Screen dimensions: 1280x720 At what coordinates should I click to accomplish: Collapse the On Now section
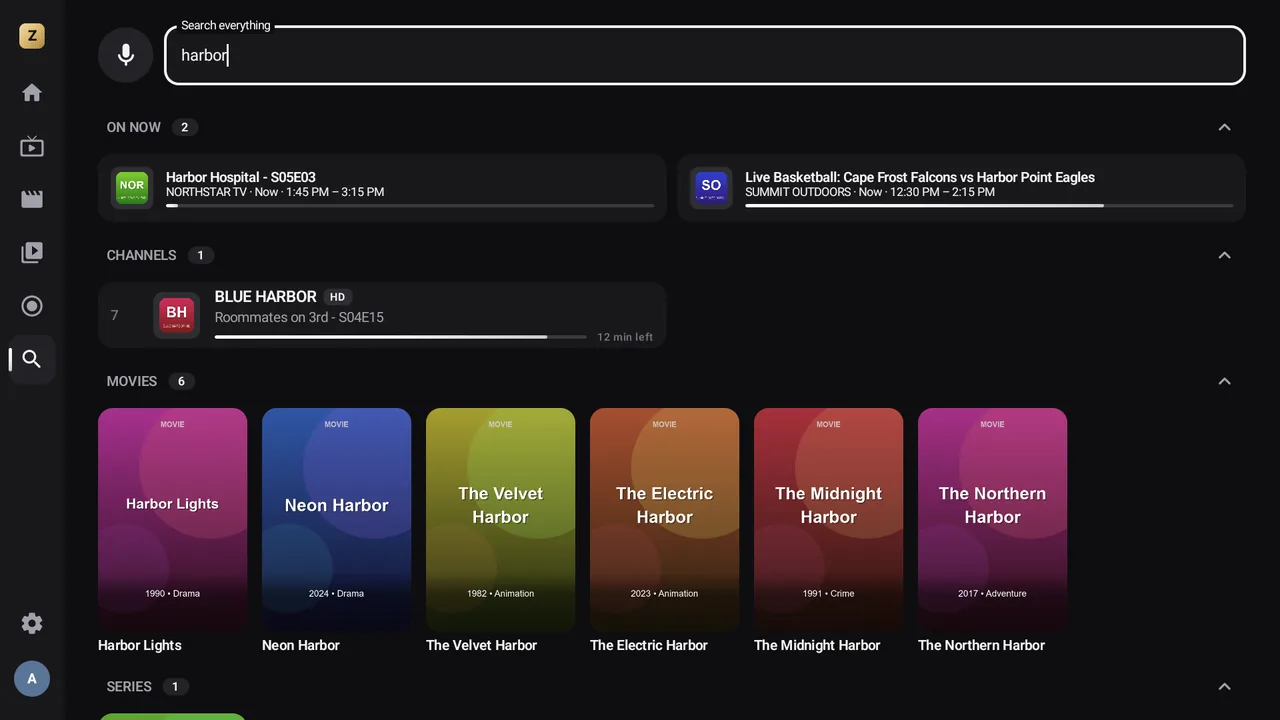click(x=1224, y=127)
